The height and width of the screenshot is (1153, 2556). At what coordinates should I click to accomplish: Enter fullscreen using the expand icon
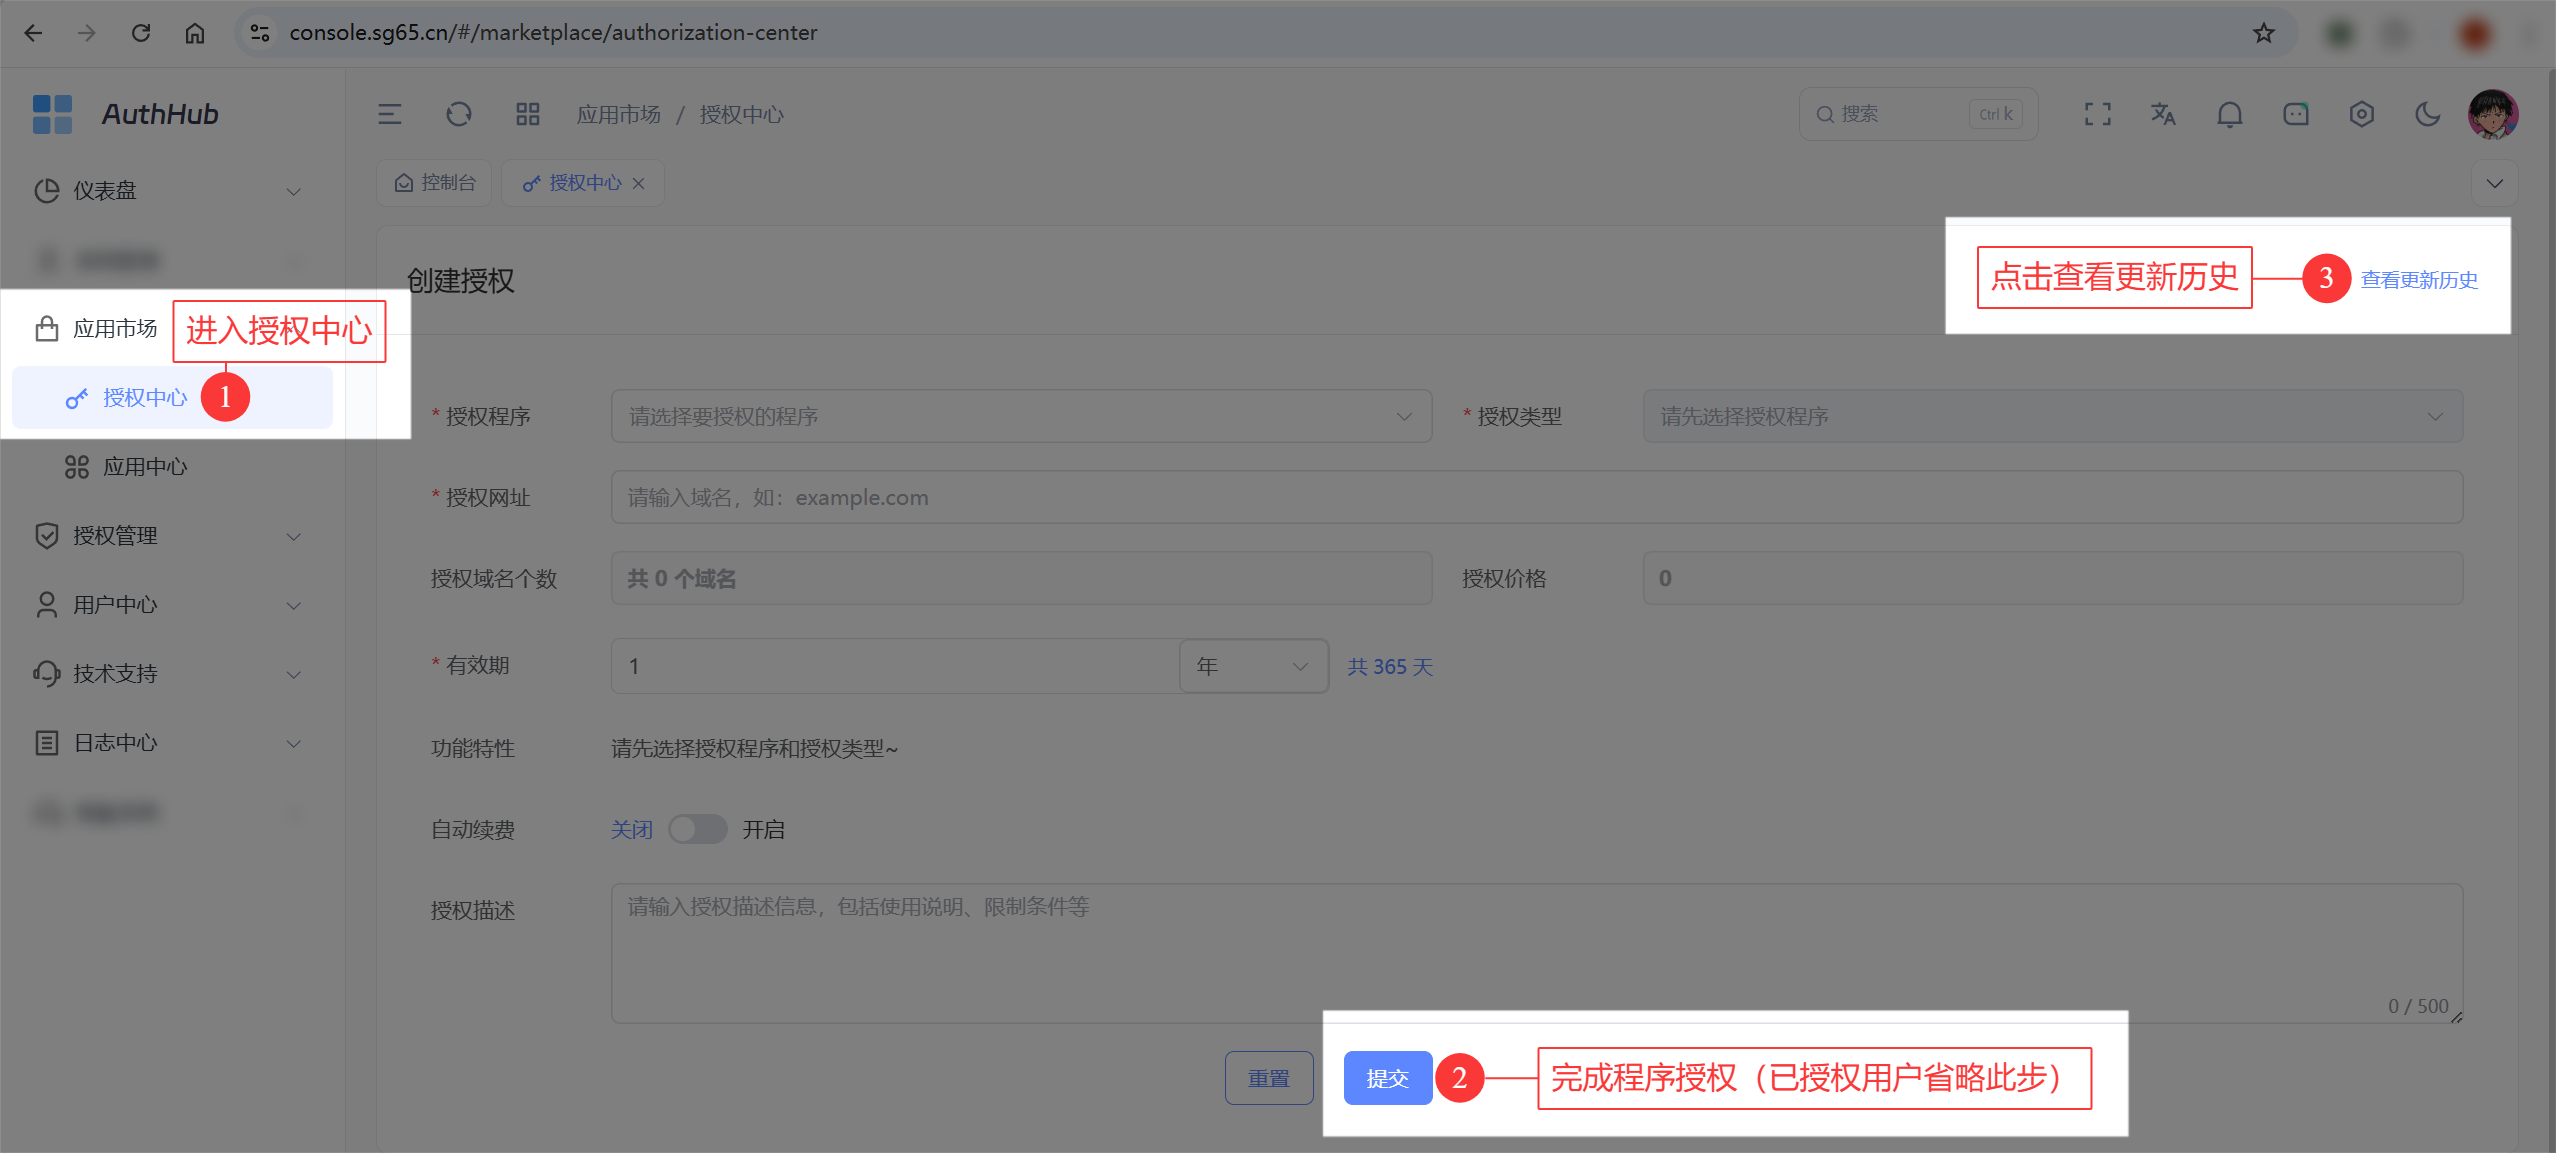point(2097,114)
